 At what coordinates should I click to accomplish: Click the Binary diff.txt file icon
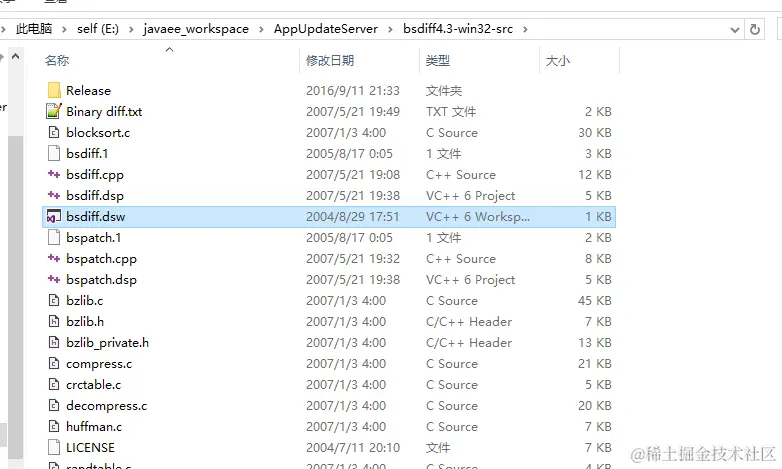tap(54, 111)
